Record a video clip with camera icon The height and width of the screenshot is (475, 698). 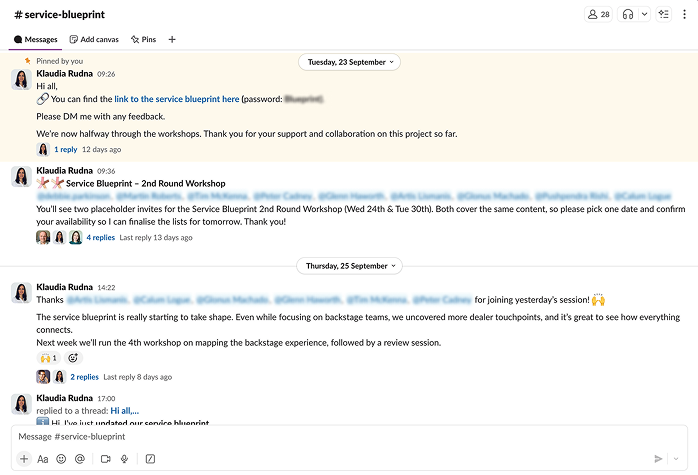105,459
